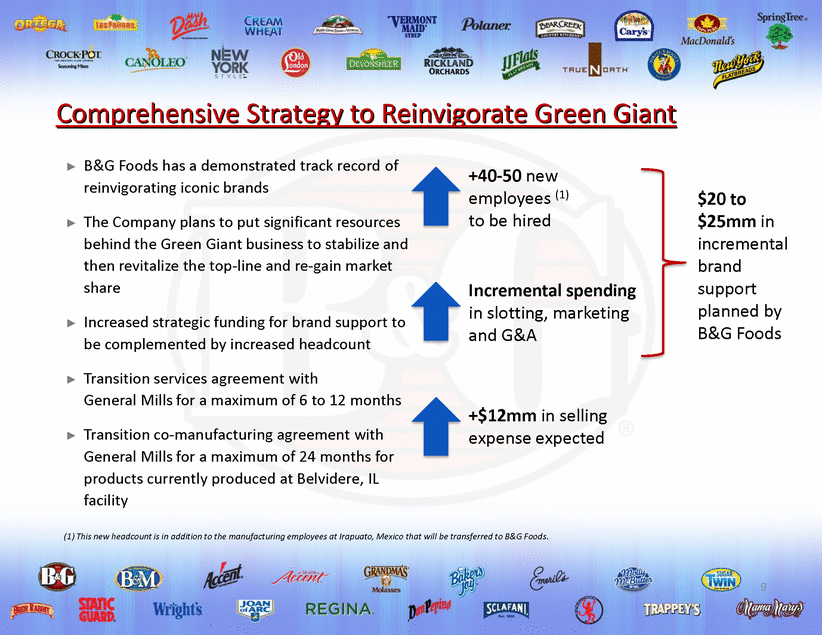Select the Vermont Maid Syrup logo
The width and height of the screenshot is (822, 635).
click(x=412, y=26)
